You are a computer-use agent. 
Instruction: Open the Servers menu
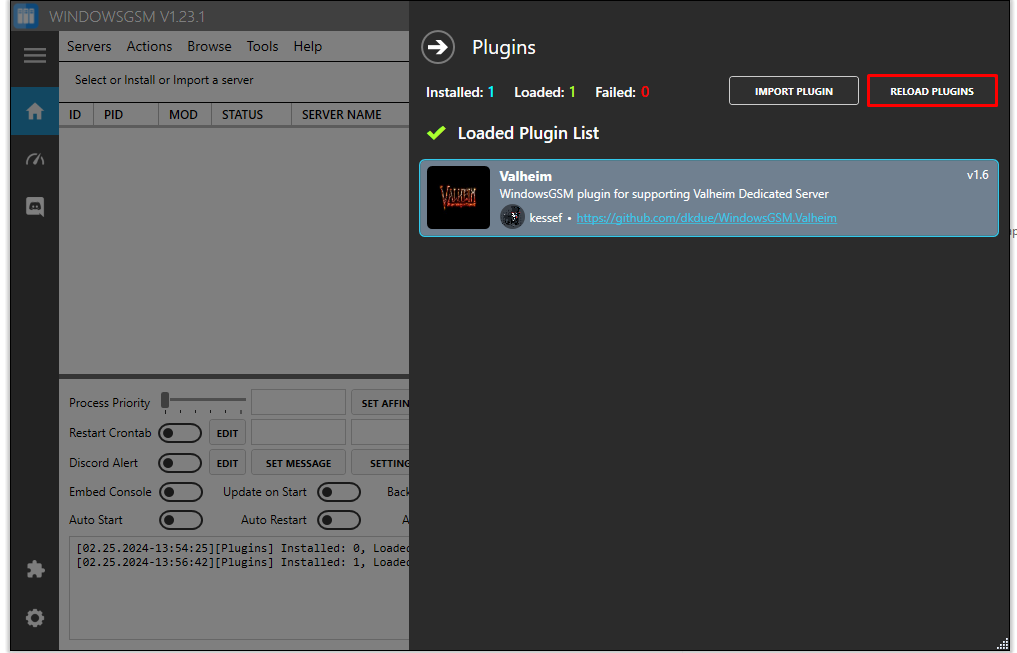[89, 47]
